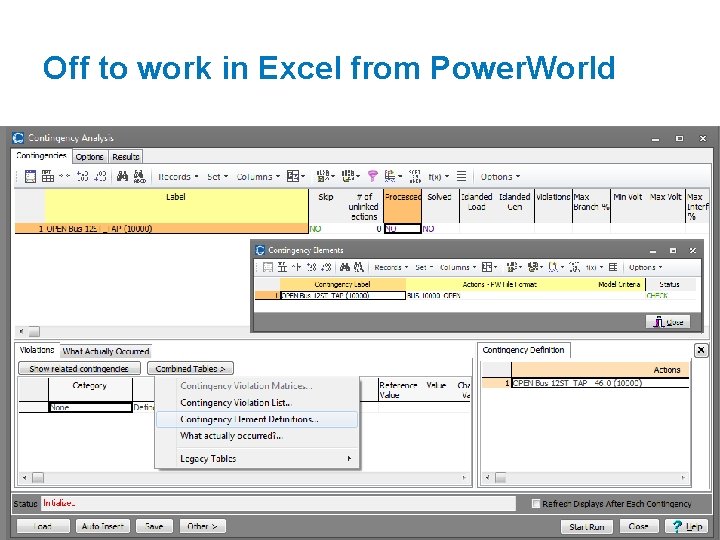720x540 pixels.
Task: Click second binoculars search icon in Contingency Elements toolbar
Action: 359,267
